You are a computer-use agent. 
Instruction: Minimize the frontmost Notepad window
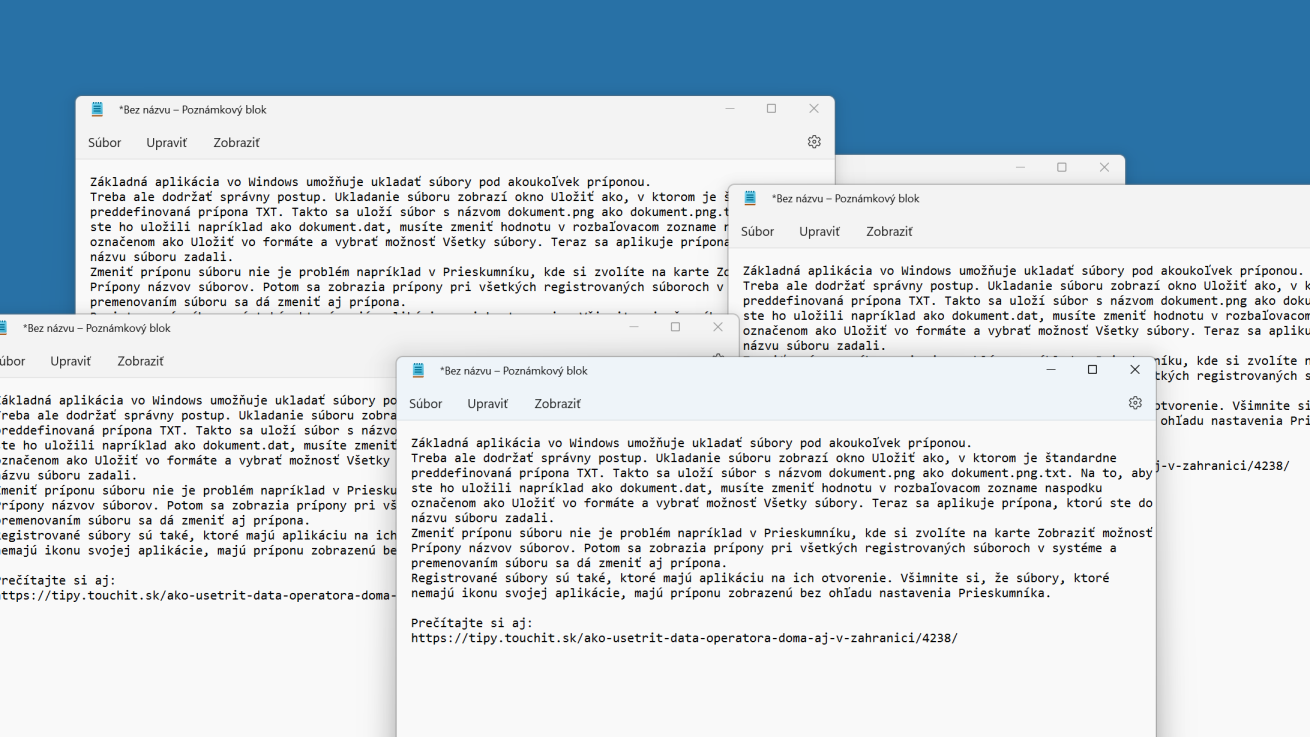click(1050, 370)
